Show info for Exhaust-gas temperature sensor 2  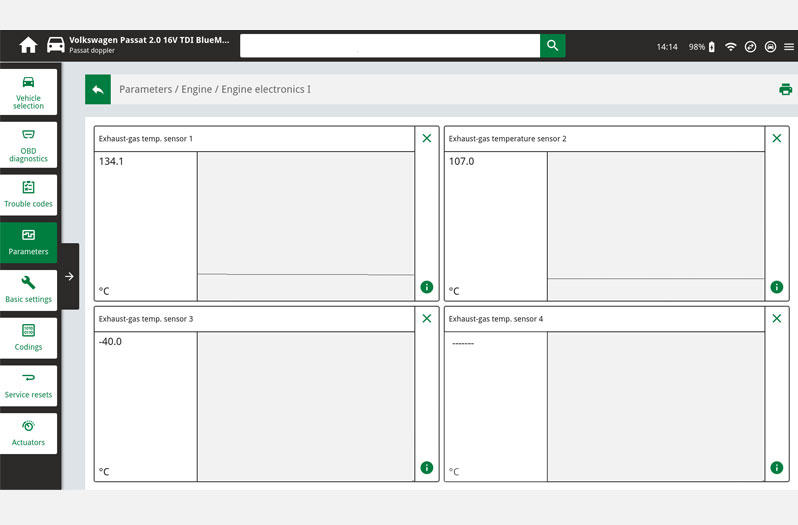[776, 287]
